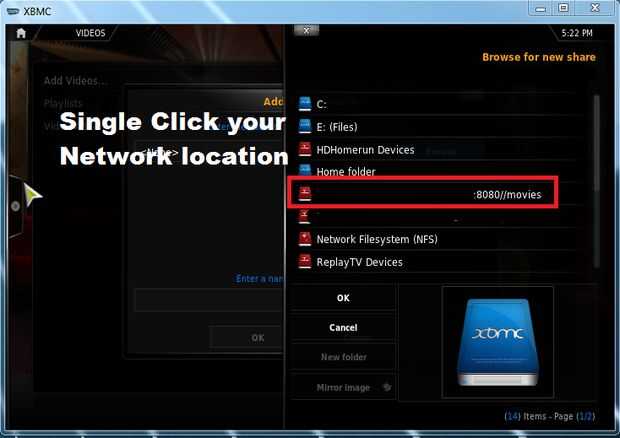Click the C: drive icon
Screen dimensions: 620x438
305,104
